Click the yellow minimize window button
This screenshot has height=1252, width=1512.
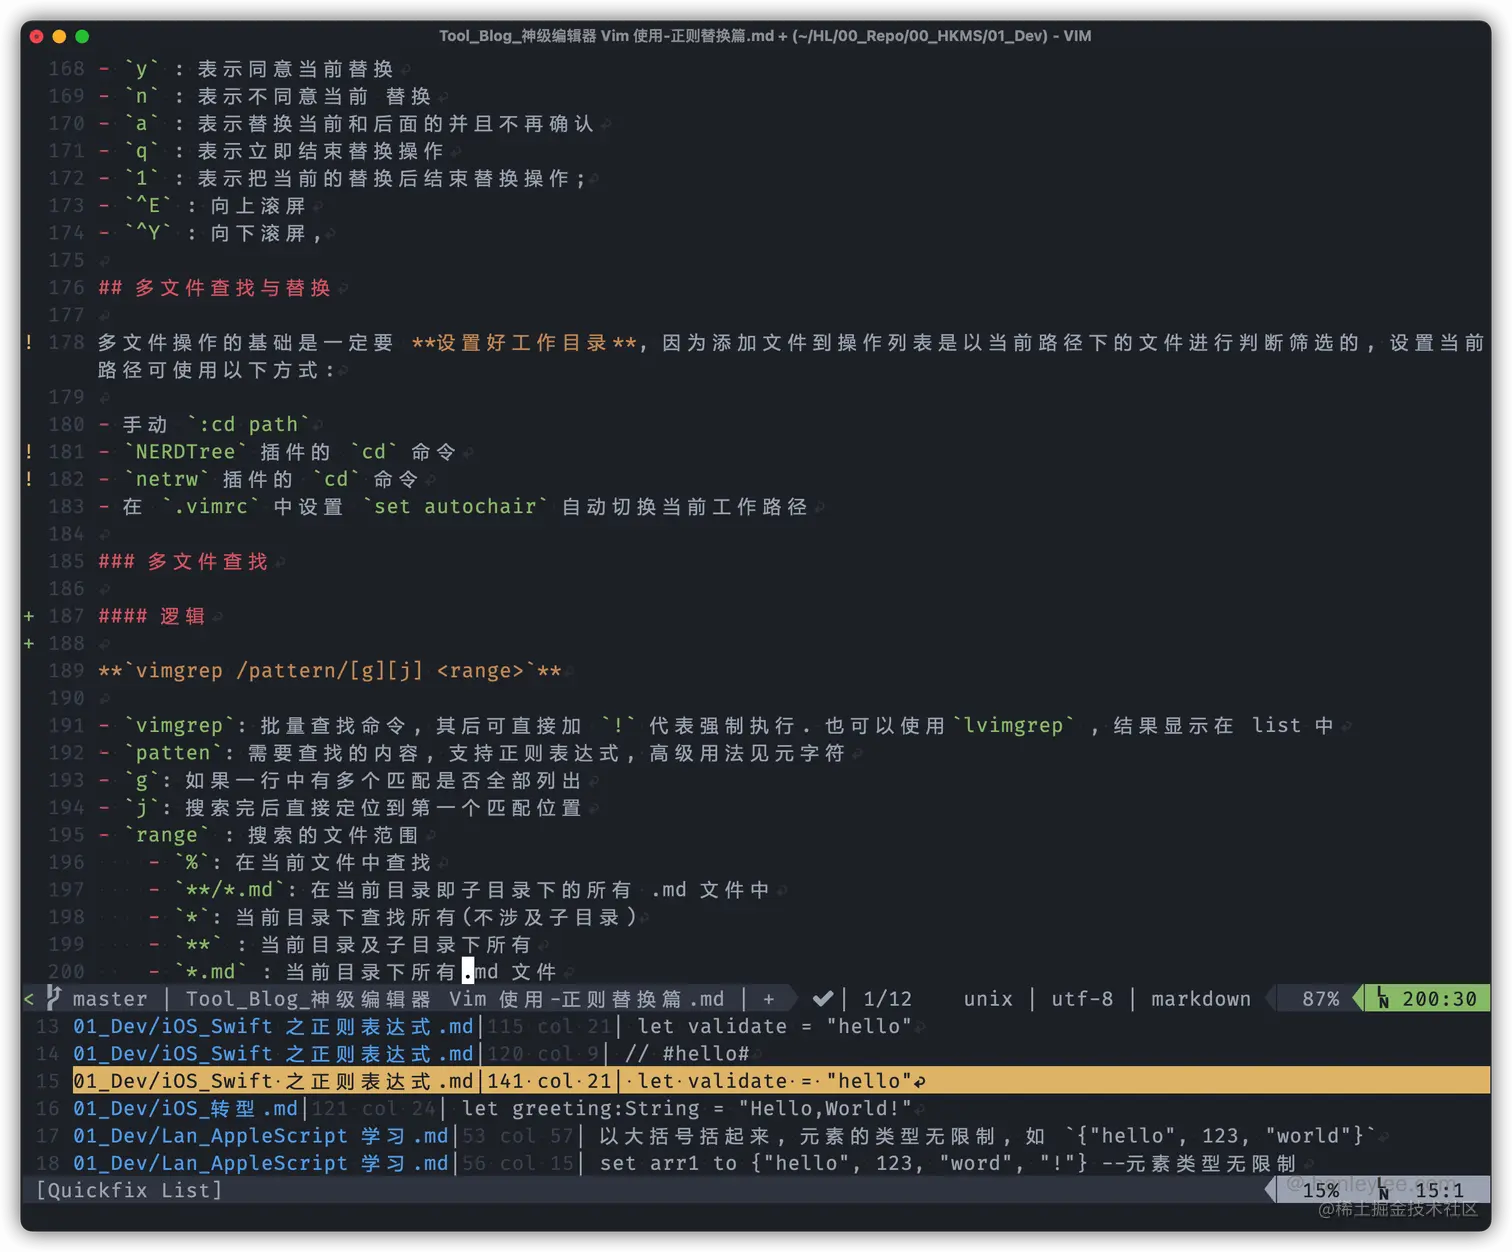(59, 36)
